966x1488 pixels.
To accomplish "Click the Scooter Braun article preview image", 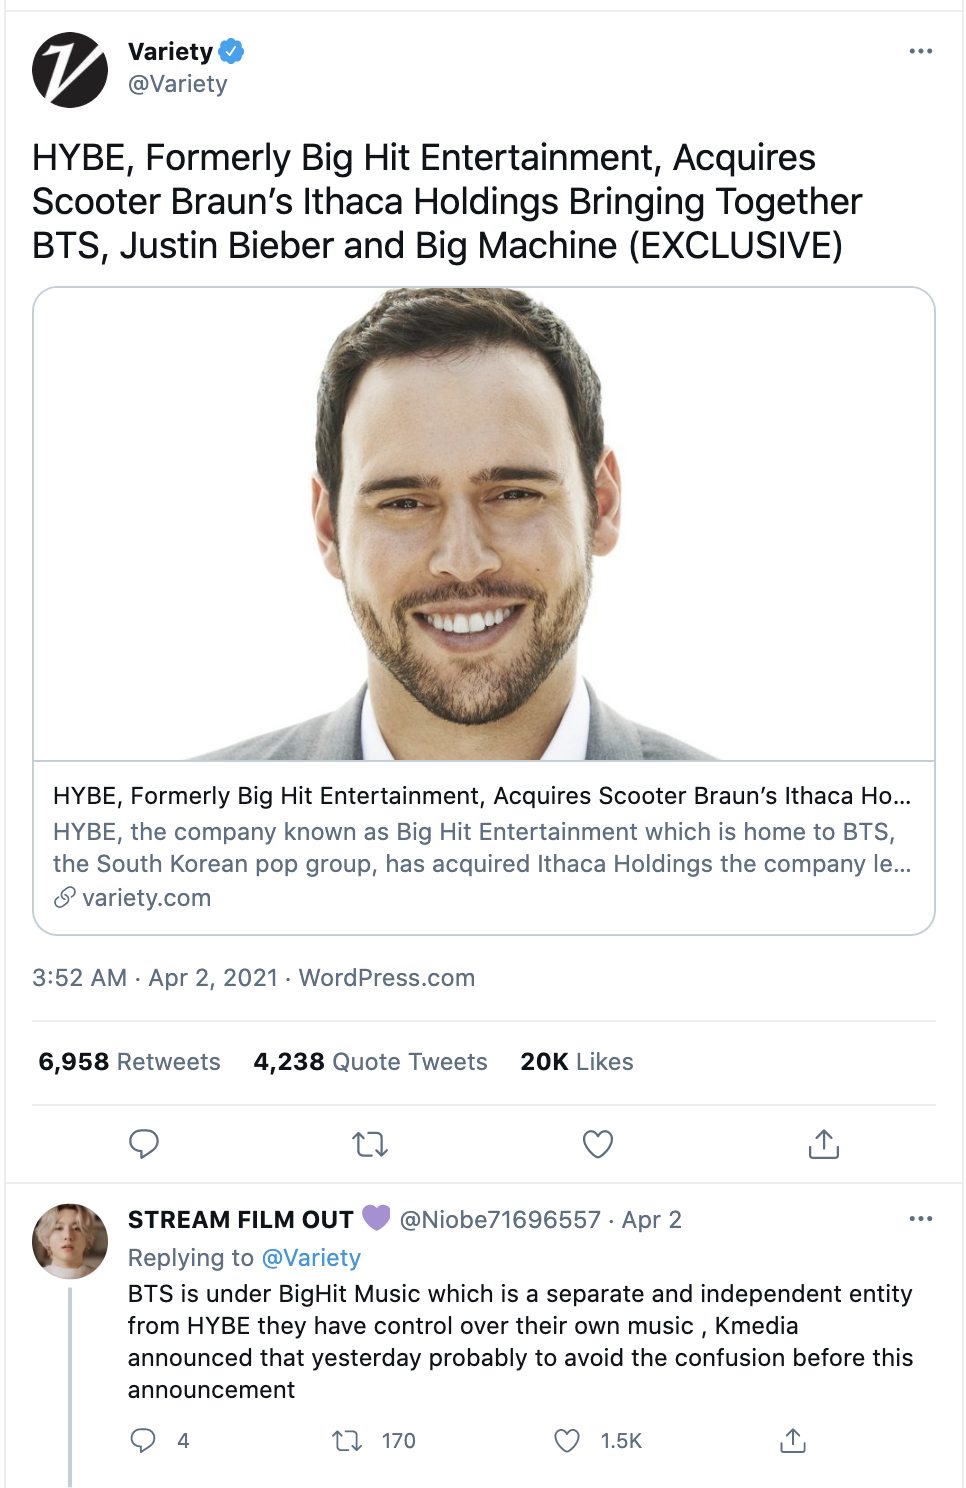I will point(483,524).
